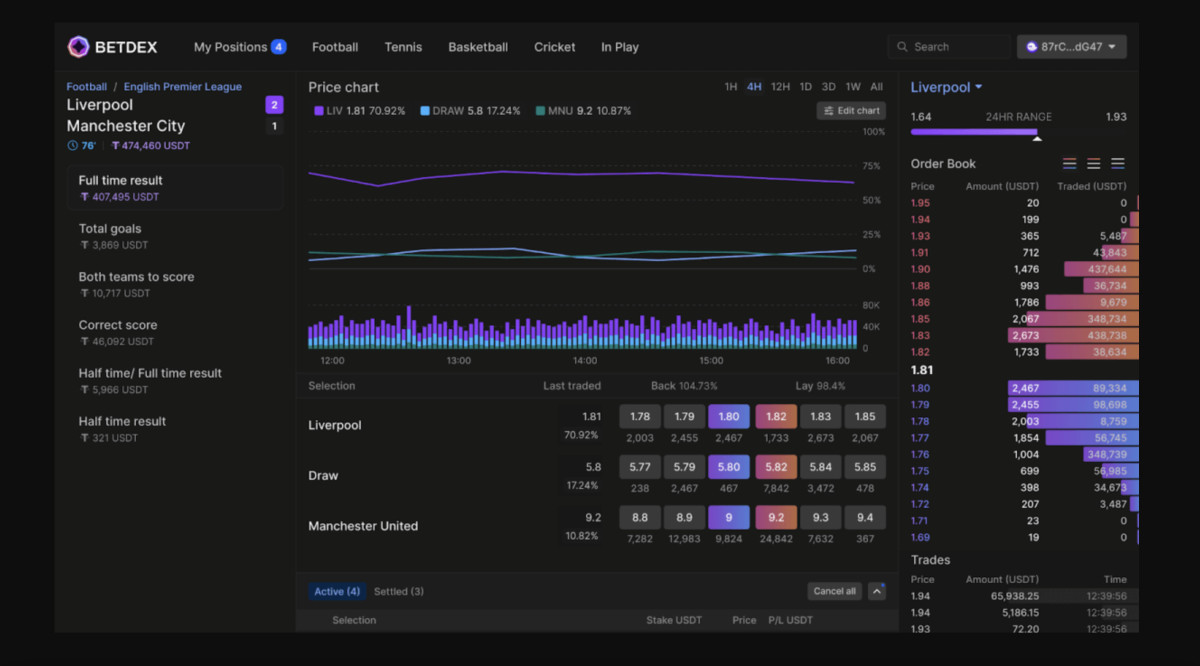Switch to the Settled (3) tab

click(x=399, y=591)
